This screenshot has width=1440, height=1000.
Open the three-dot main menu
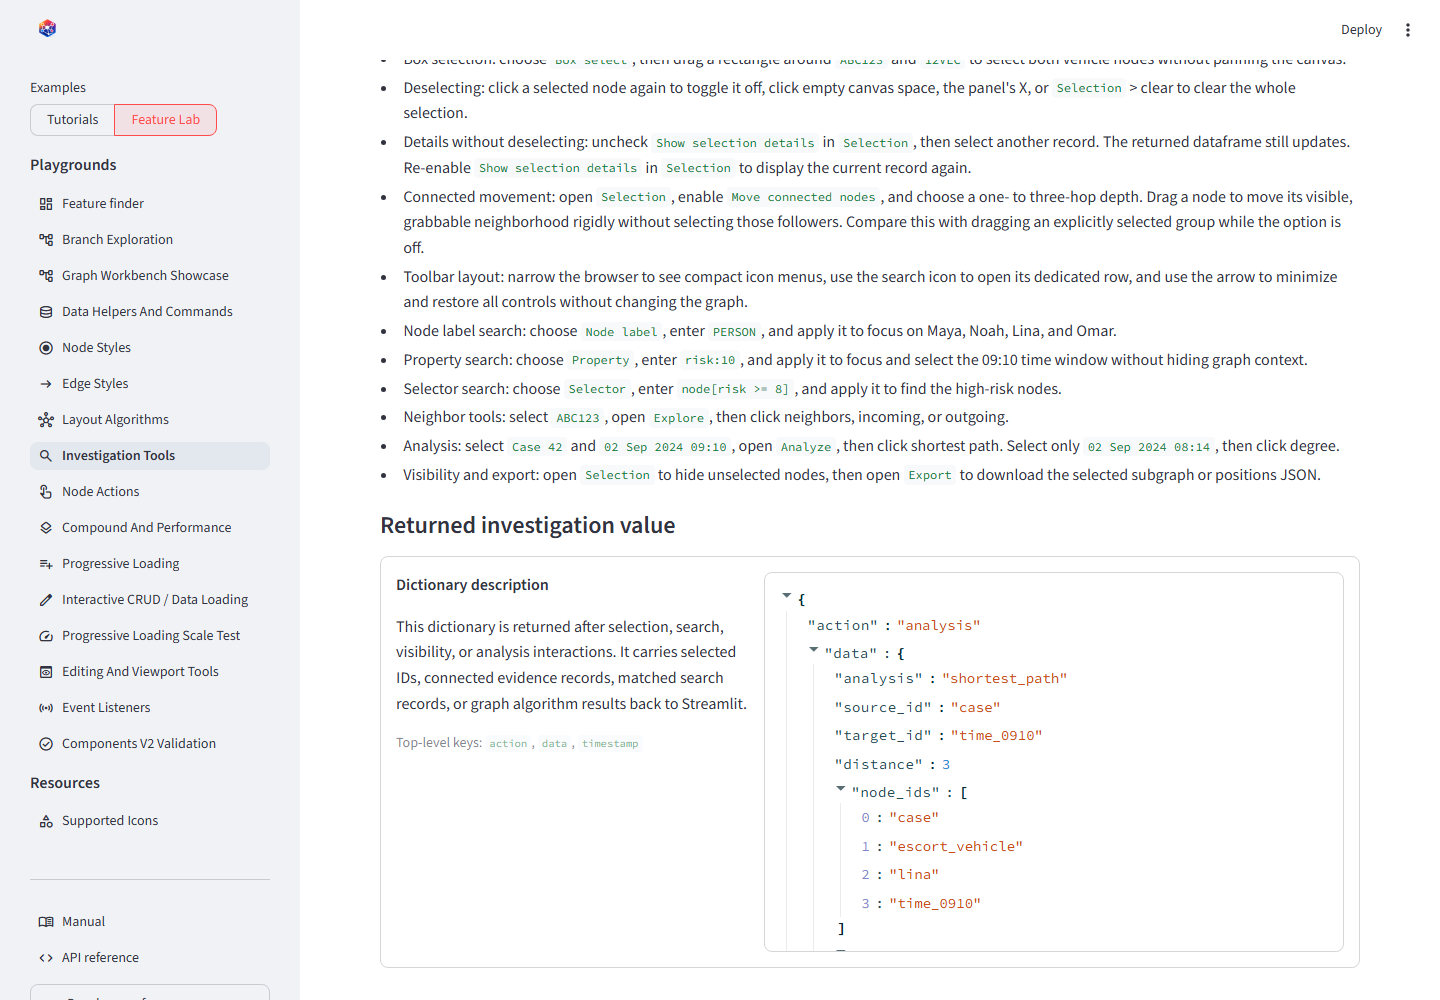pos(1408,30)
